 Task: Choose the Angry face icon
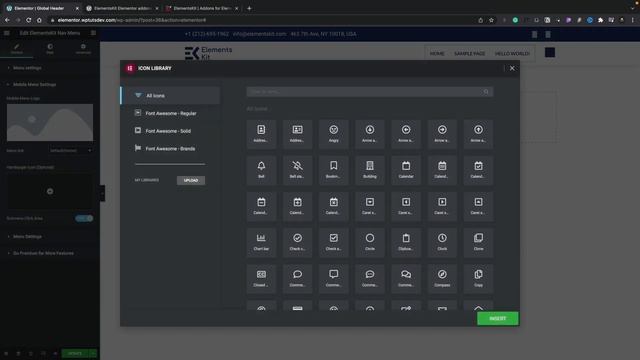333,134
